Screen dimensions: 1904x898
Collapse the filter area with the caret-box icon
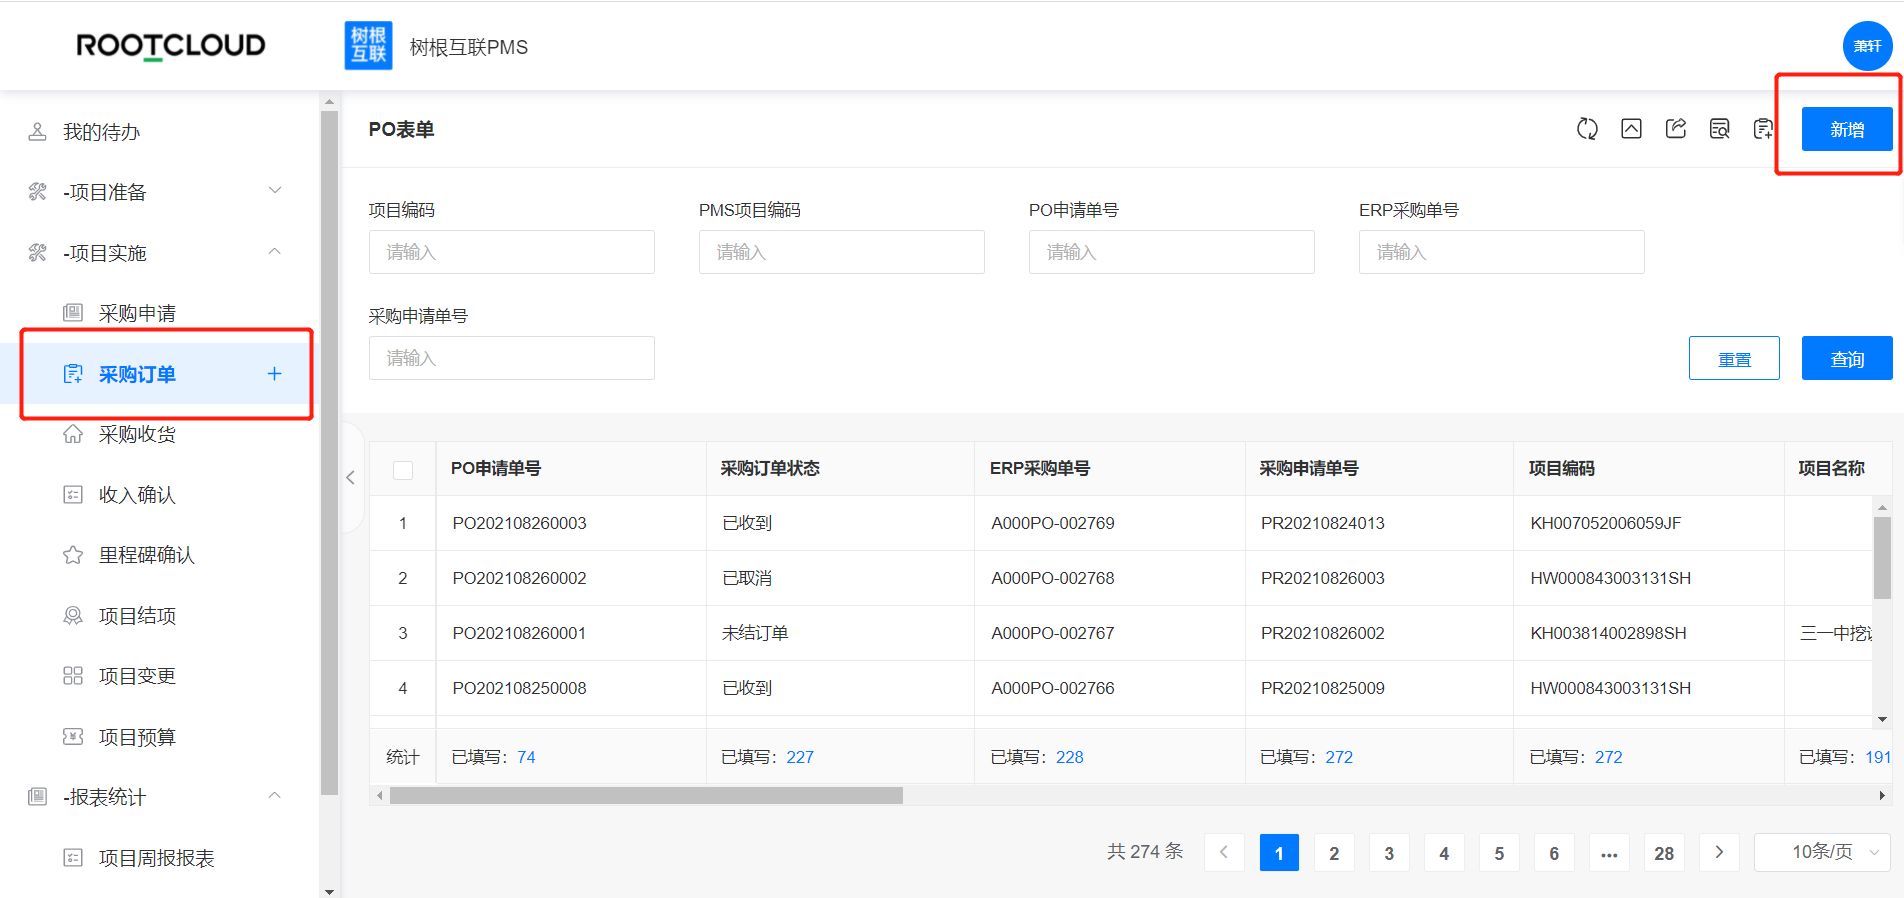point(1631,129)
